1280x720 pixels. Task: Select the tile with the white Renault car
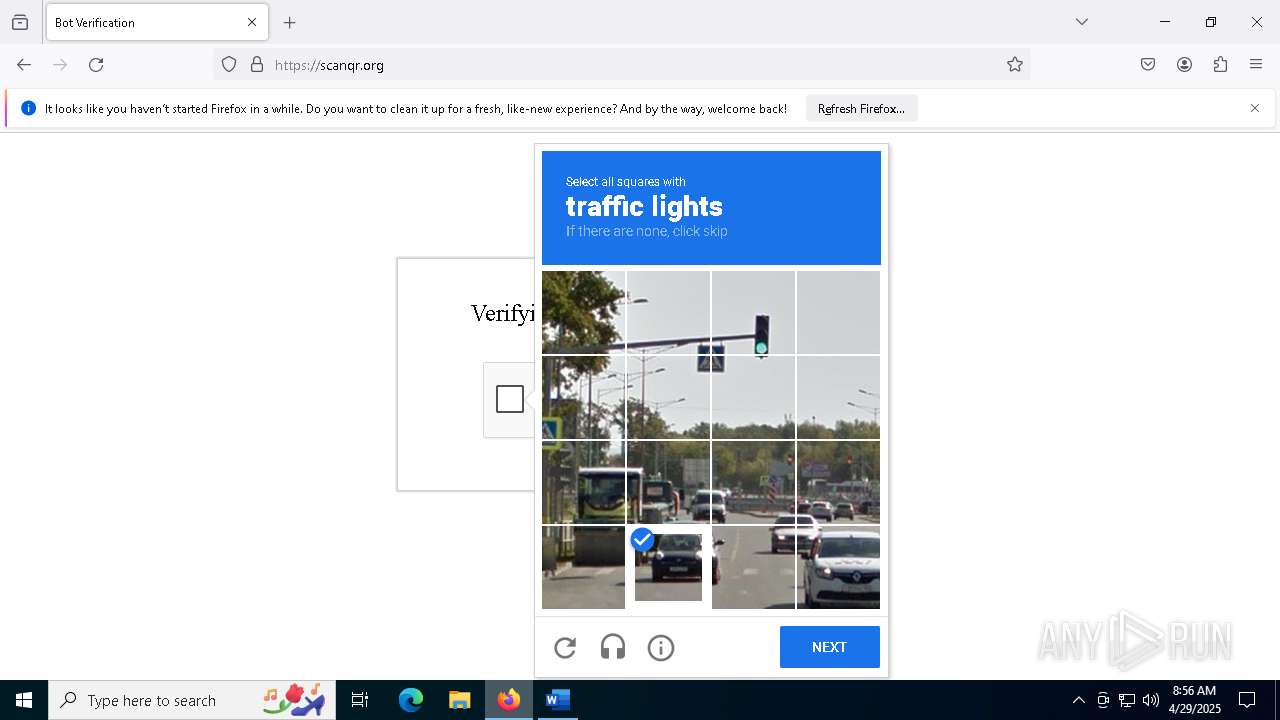[838, 567]
